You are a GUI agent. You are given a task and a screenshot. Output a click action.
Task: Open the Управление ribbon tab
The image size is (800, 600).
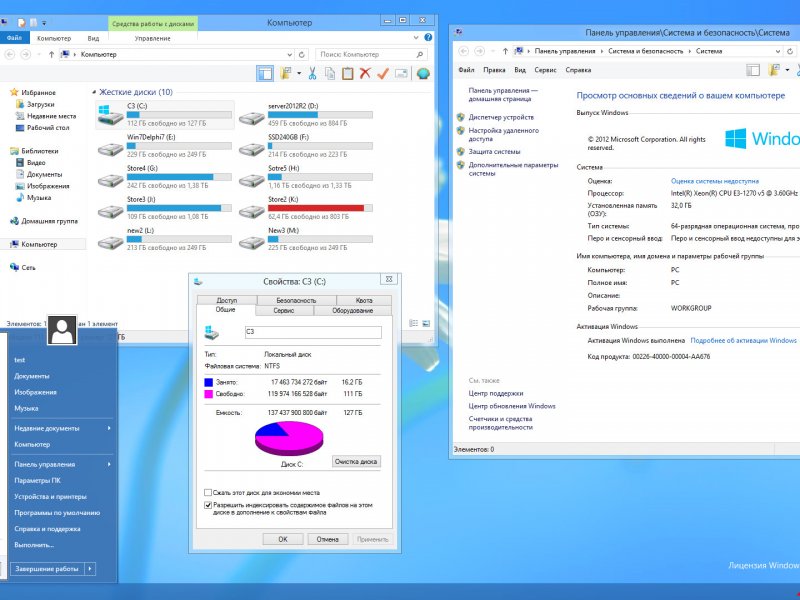pyautogui.click(x=153, y=38)
